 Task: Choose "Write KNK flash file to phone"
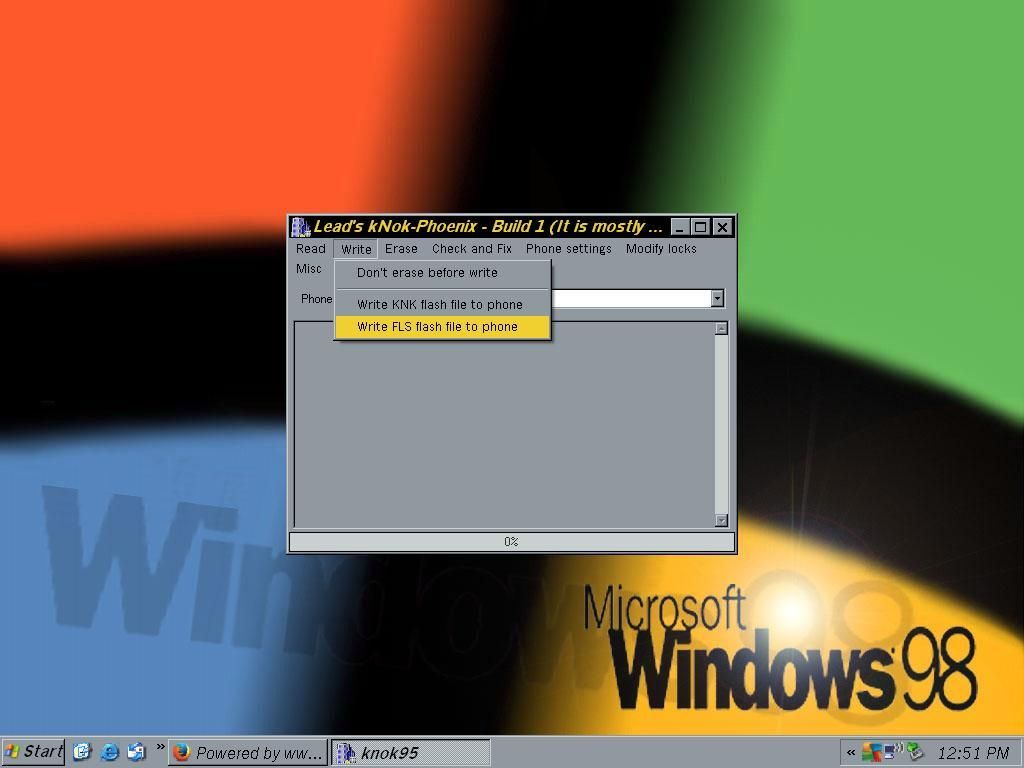click(x=439, y=304)
